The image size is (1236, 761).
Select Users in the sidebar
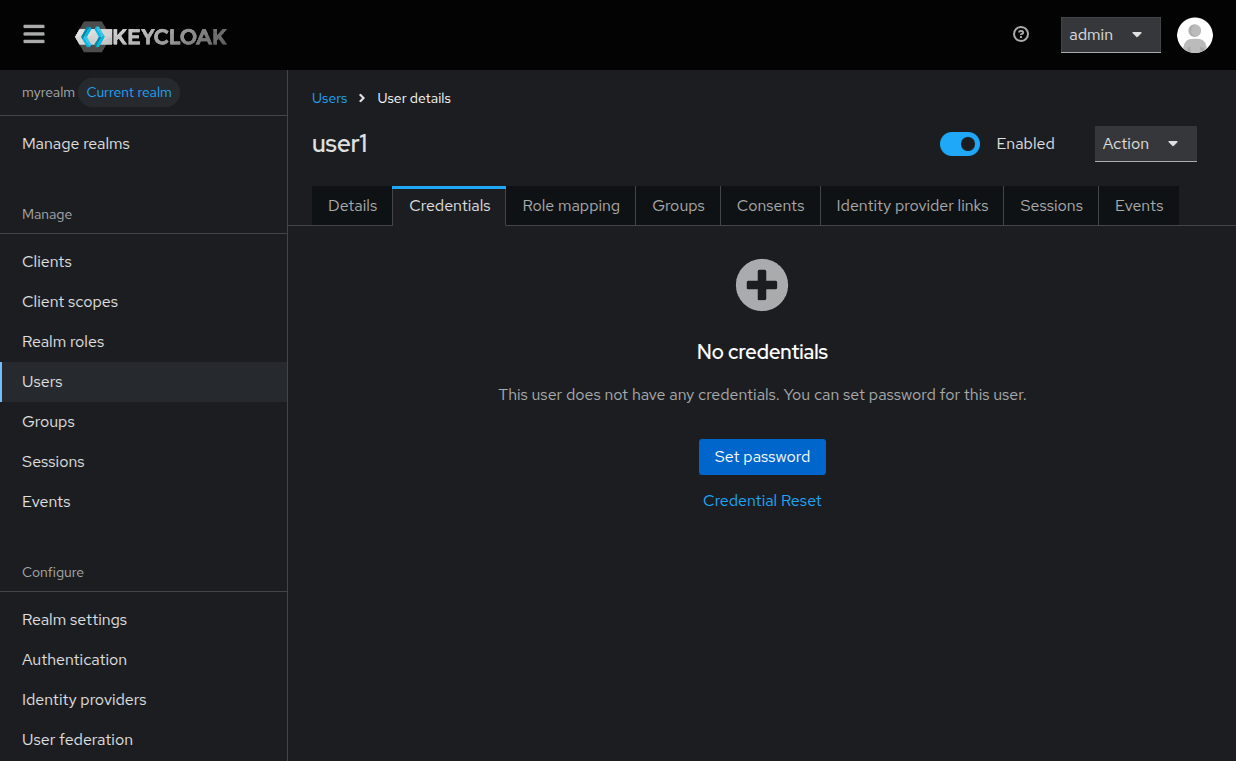click(x=143, y=382)
